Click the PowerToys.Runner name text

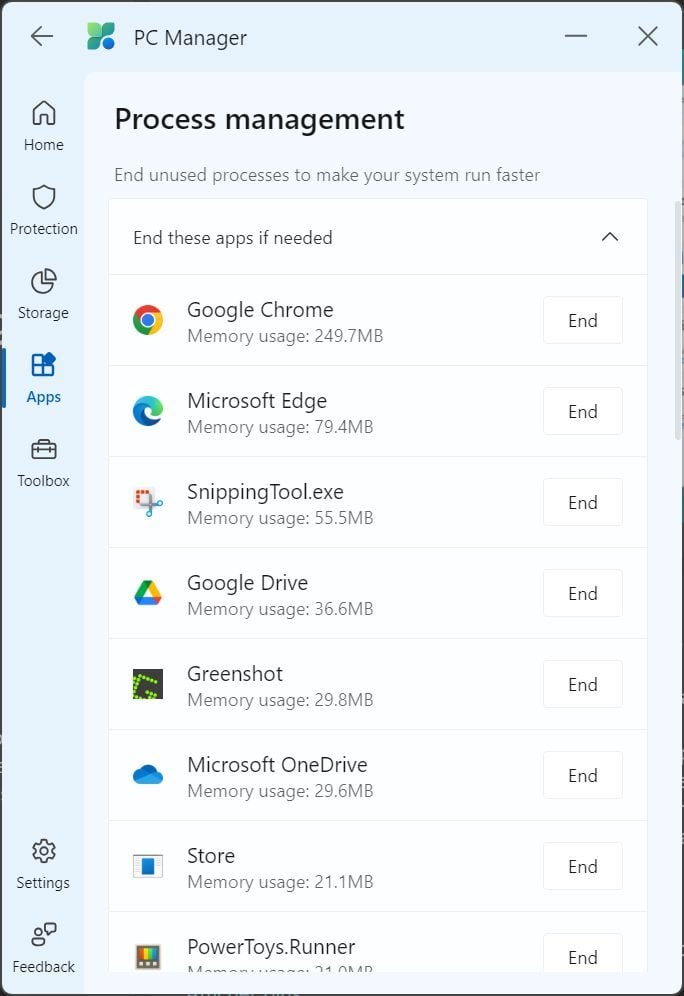pos(271,947)
